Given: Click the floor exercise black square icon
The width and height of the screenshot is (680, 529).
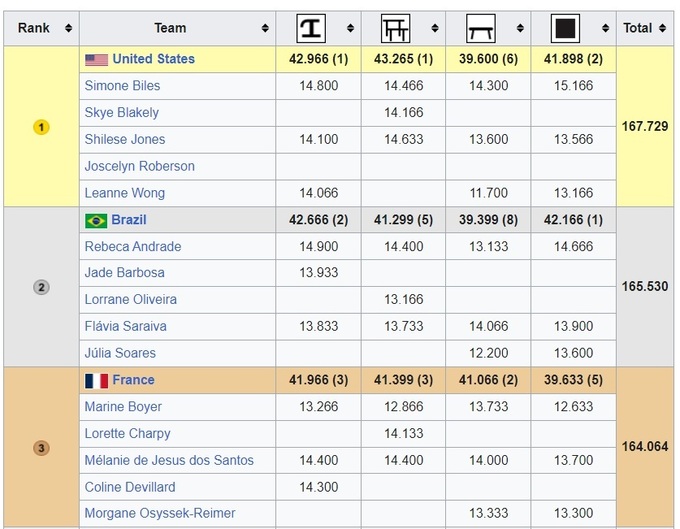Looking at the screenshot, I should coord(565,28).
